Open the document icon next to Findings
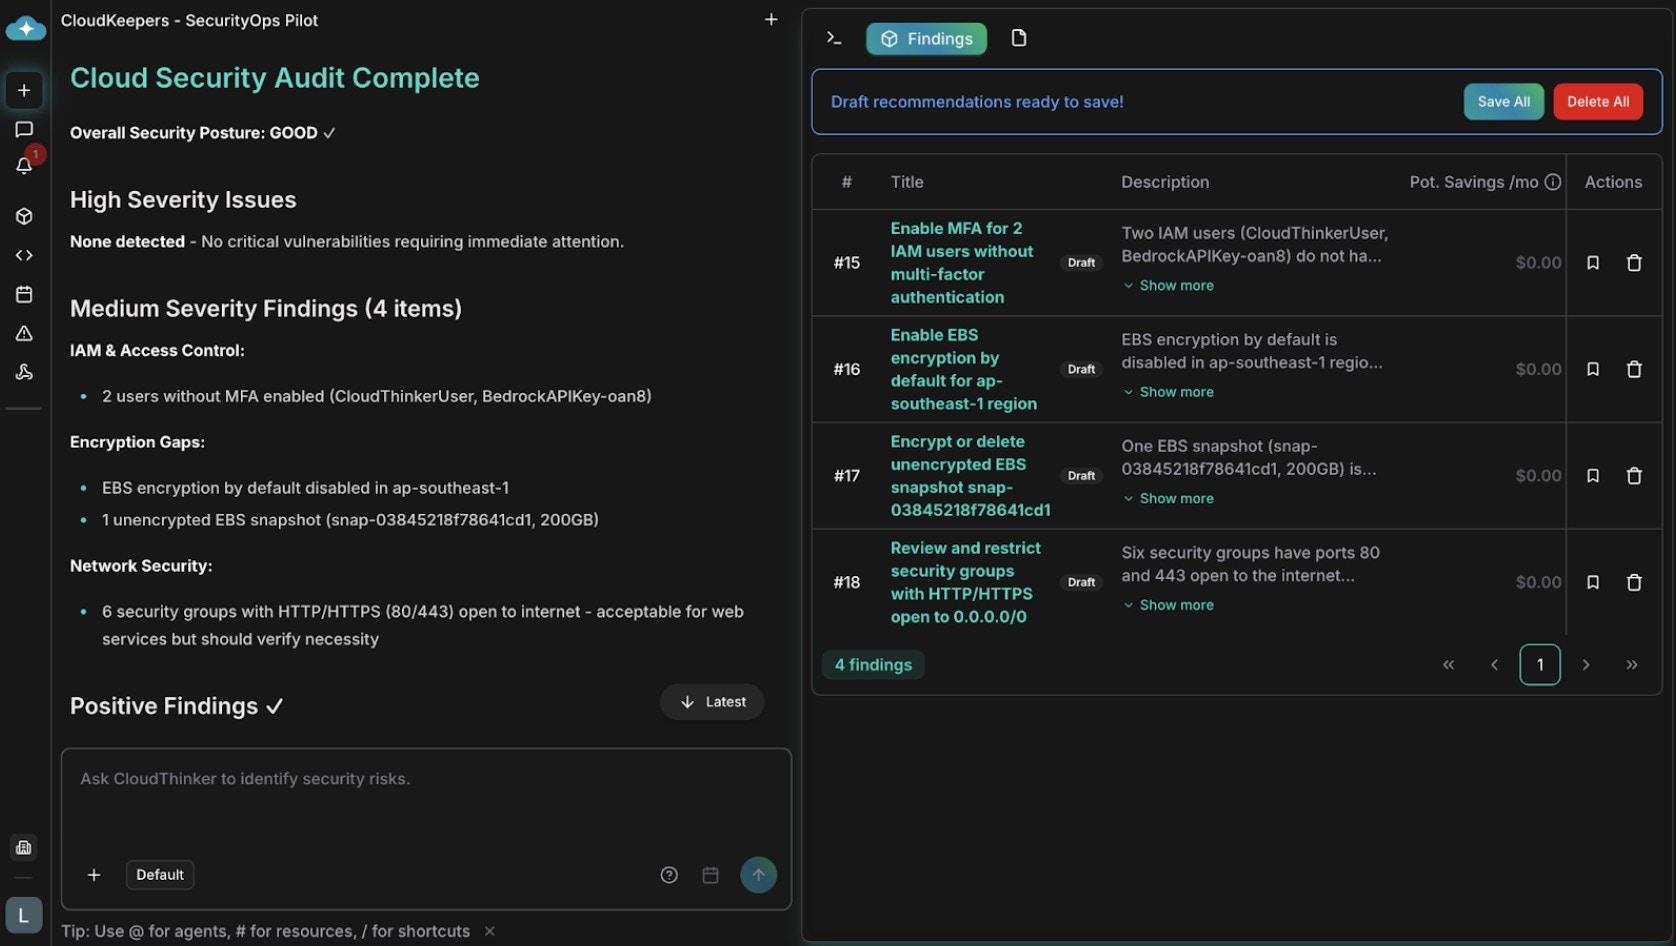This screenshot has width=1676, height=946. pos(1019,38)
